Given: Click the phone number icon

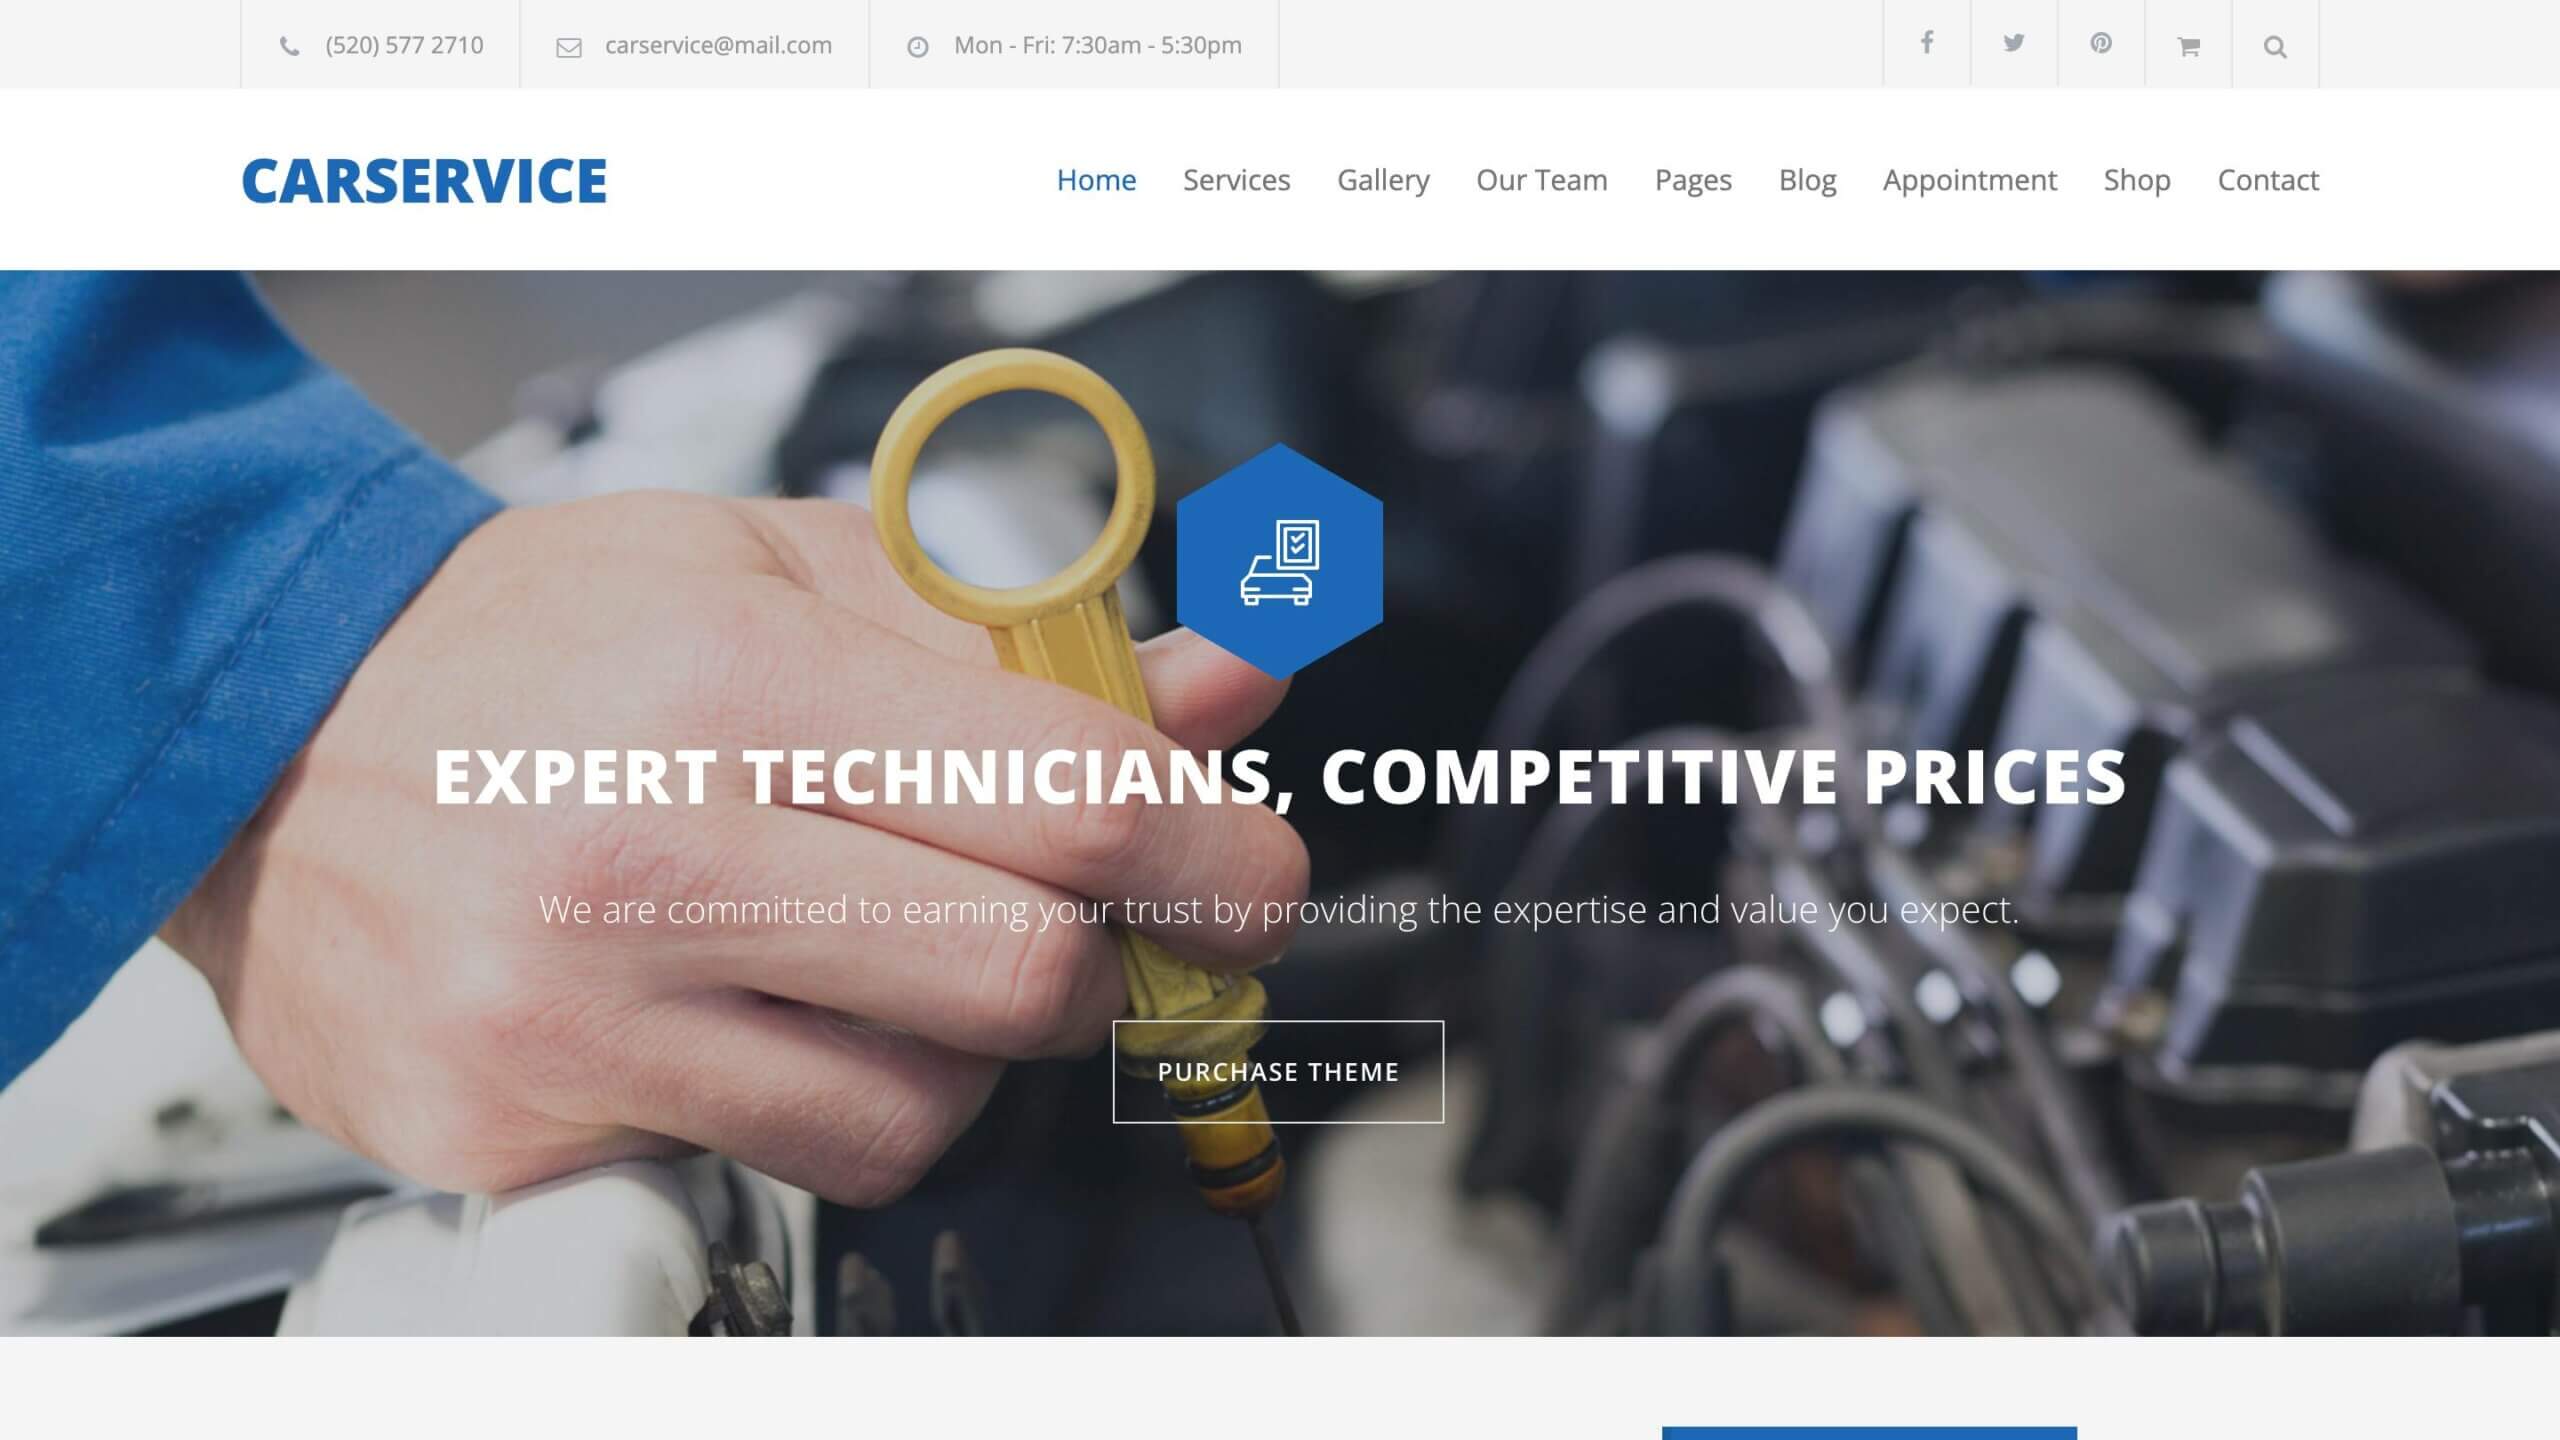Looking at the screenshot, I should click(x=288, y=44).
